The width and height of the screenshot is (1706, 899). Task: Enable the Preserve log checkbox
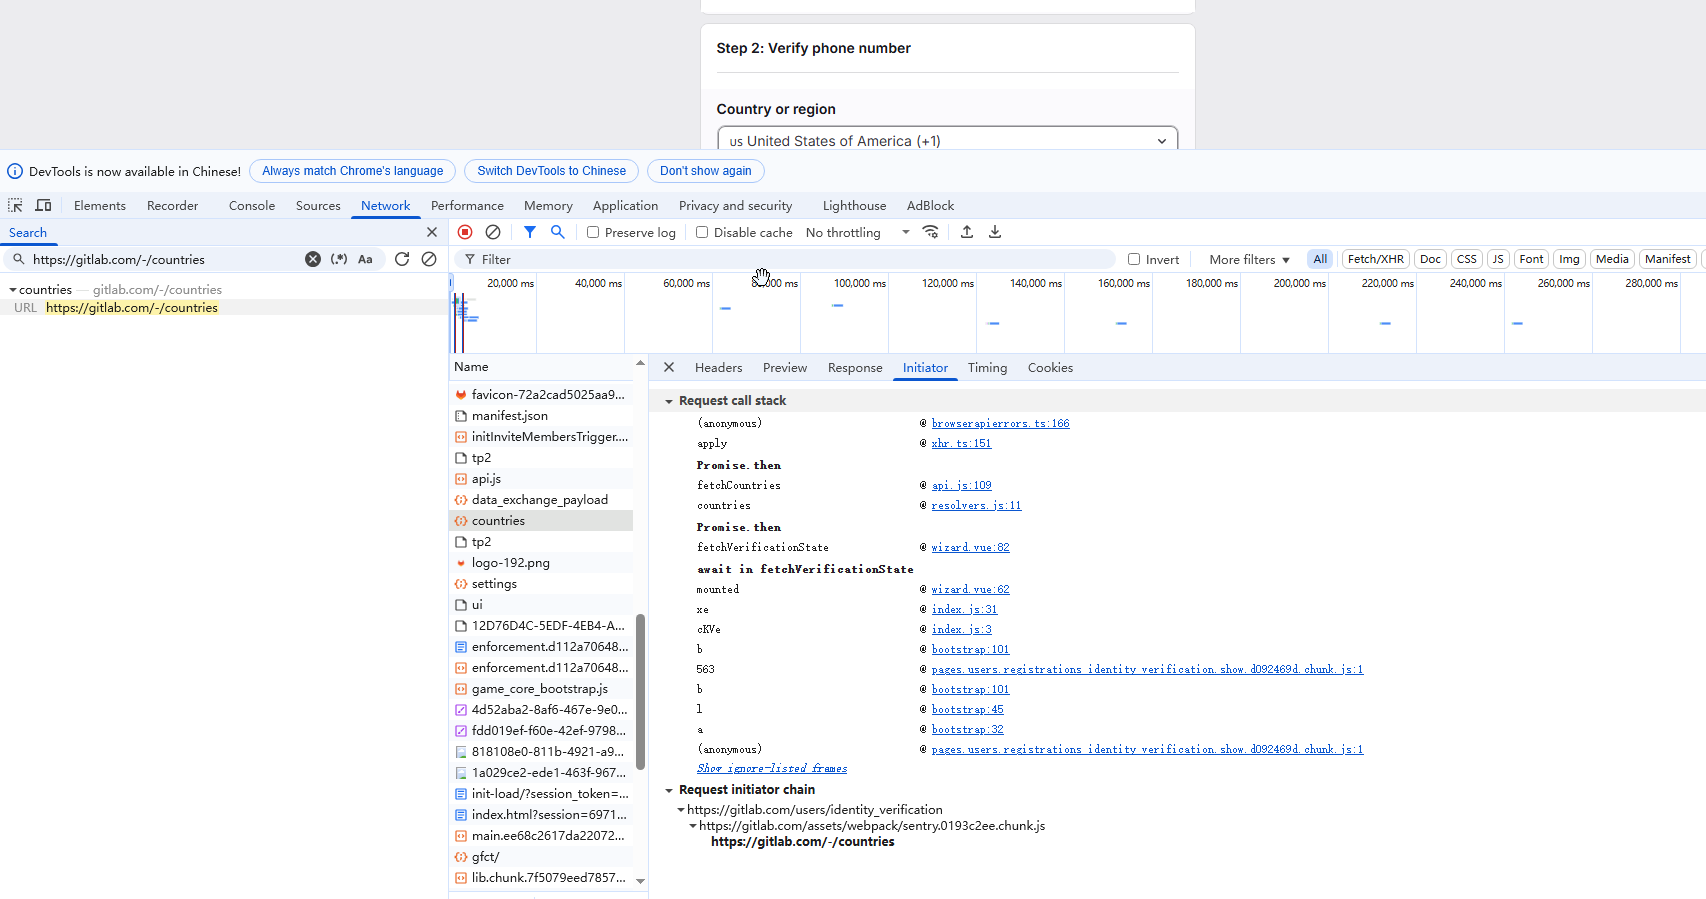coord(593,232)
